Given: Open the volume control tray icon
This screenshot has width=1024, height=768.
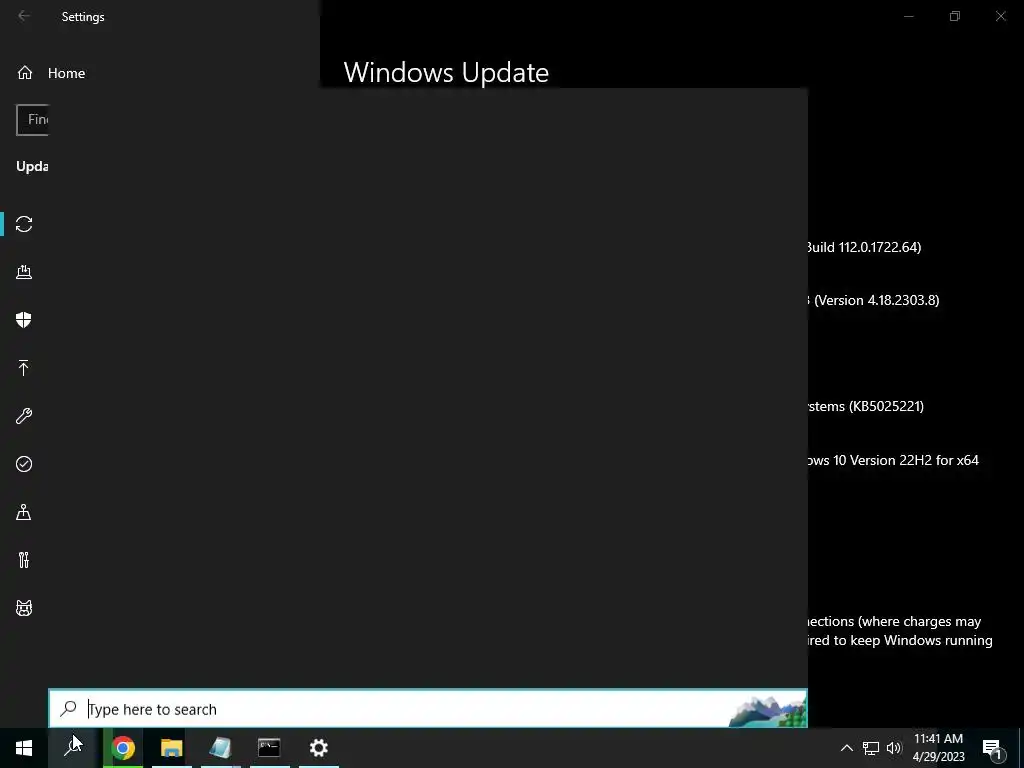Looking at the screenshot, I should [894, 748].
